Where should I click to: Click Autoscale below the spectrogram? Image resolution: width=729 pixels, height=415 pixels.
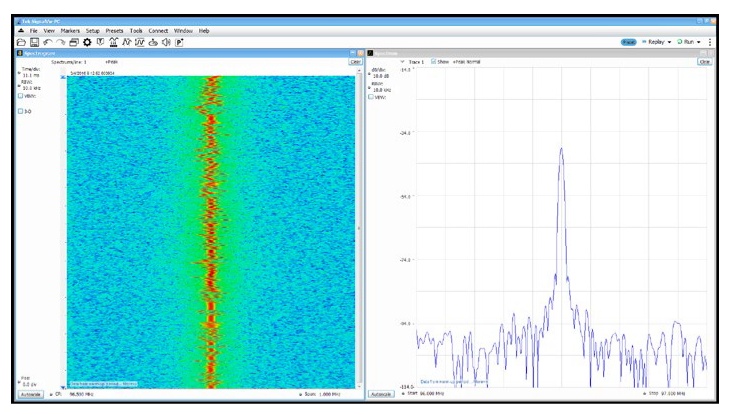(x=30, y=394)
